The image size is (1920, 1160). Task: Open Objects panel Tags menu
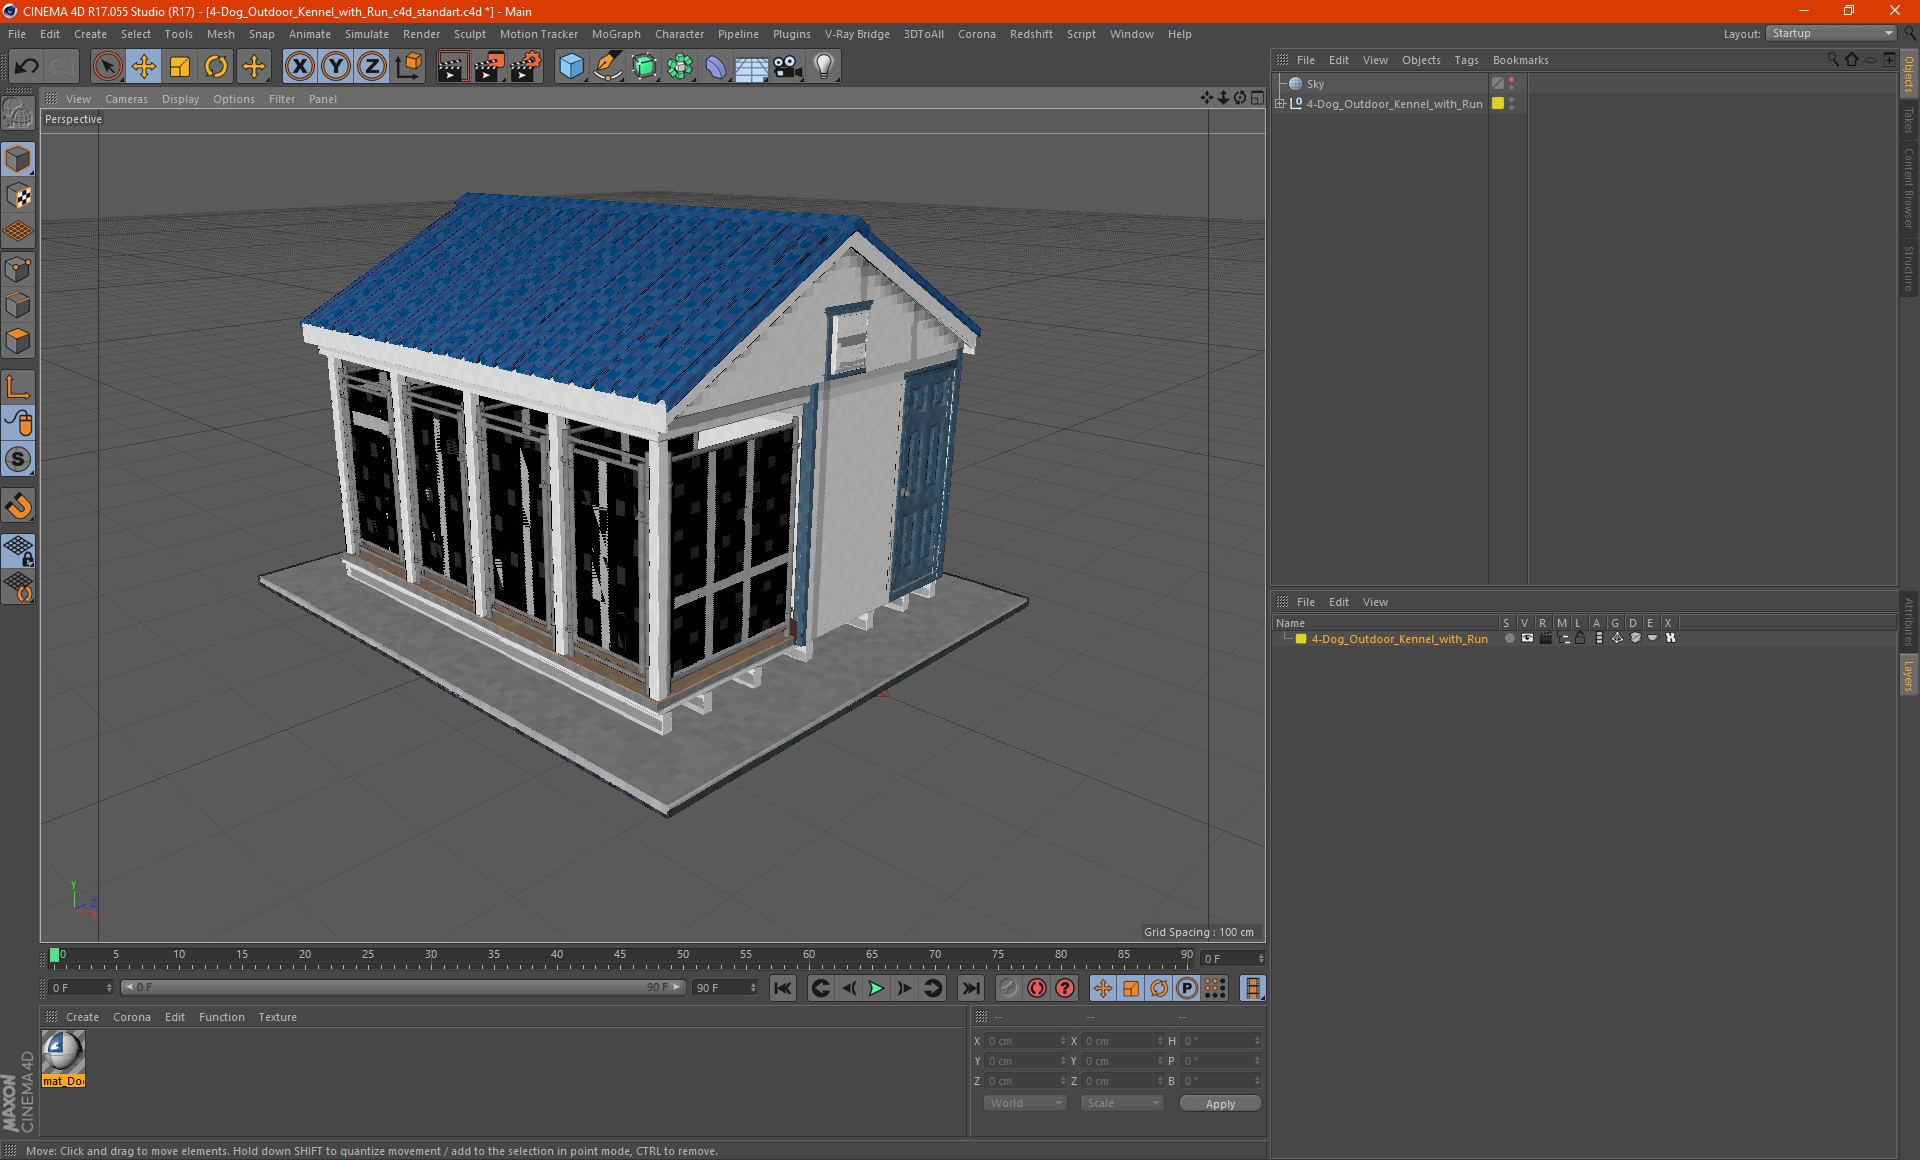[x=1466, y=60]
